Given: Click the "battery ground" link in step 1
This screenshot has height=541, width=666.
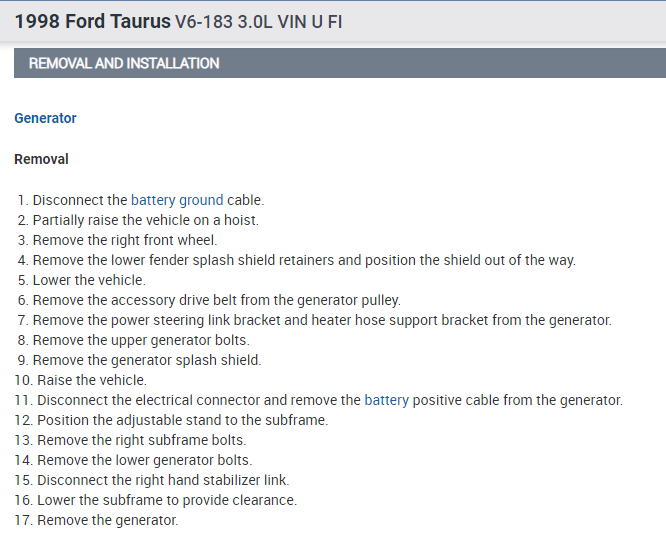Looking at the screenshot, I should pos(177,200).
